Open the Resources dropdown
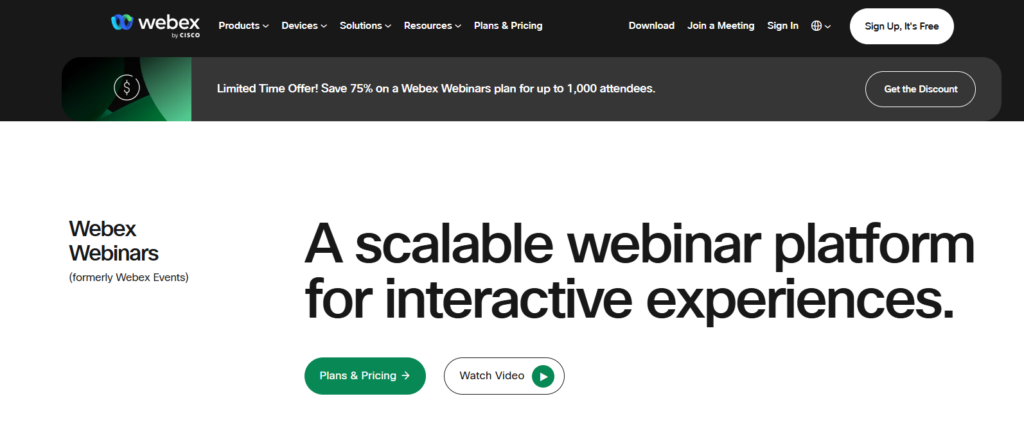The width and height of the screenshot is (1024, 437). tap(432, 26)
